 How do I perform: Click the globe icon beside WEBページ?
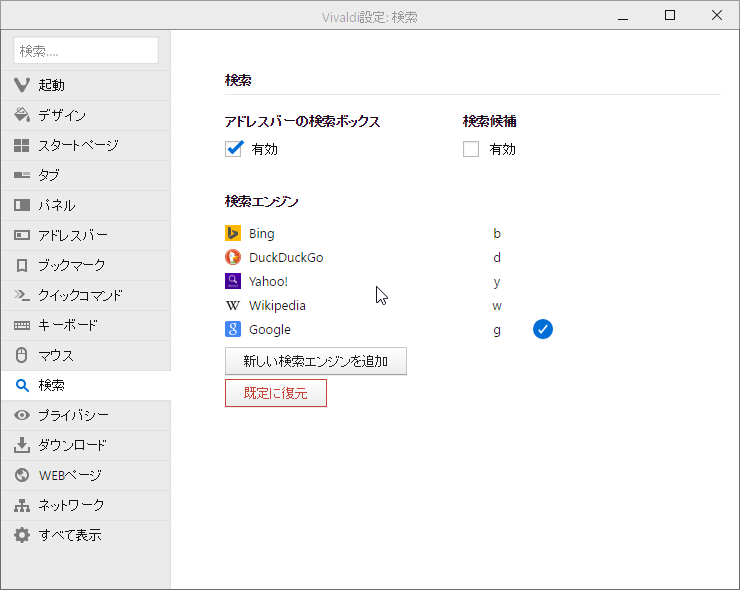pyautogui.click(x=22, y=475)
